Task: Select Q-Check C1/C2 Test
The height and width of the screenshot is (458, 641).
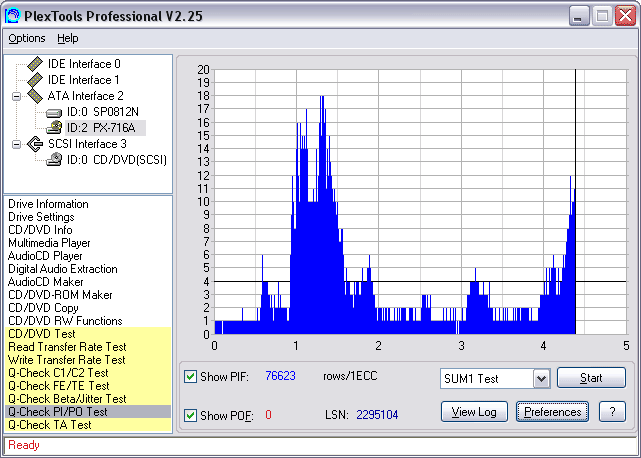Action: click(x=88, y=373)
